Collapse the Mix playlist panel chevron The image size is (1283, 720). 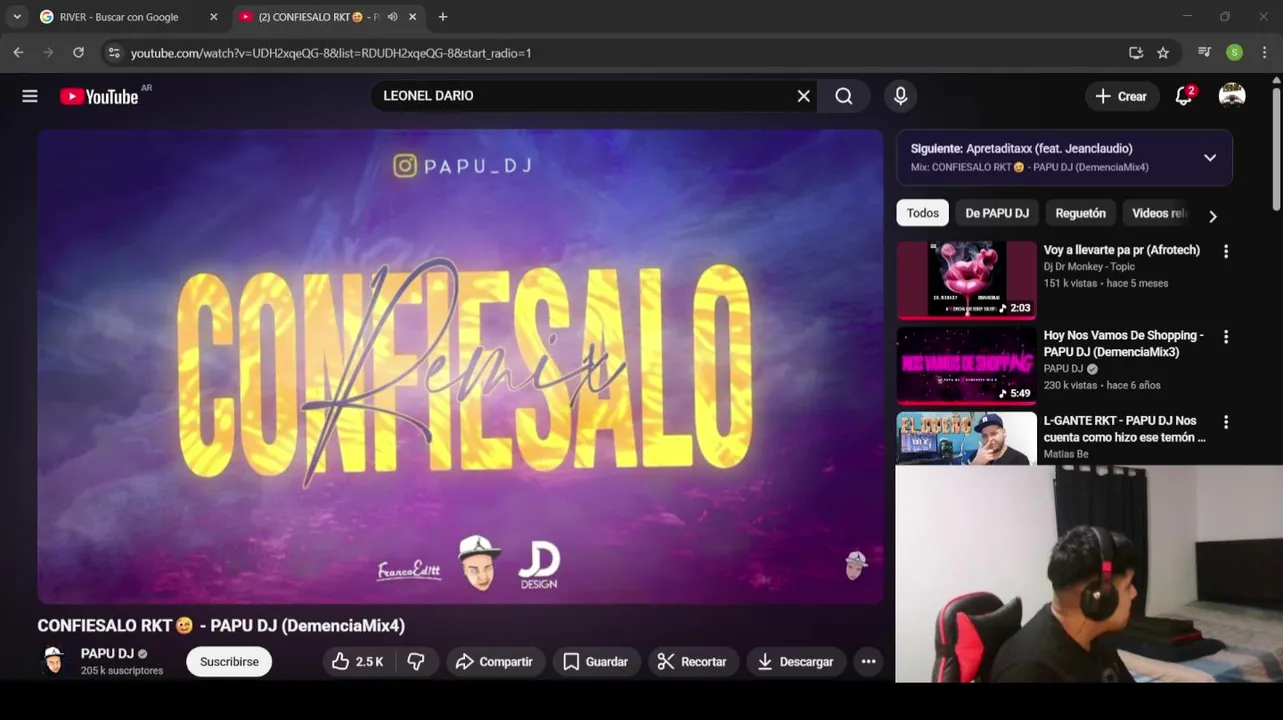1210,158
